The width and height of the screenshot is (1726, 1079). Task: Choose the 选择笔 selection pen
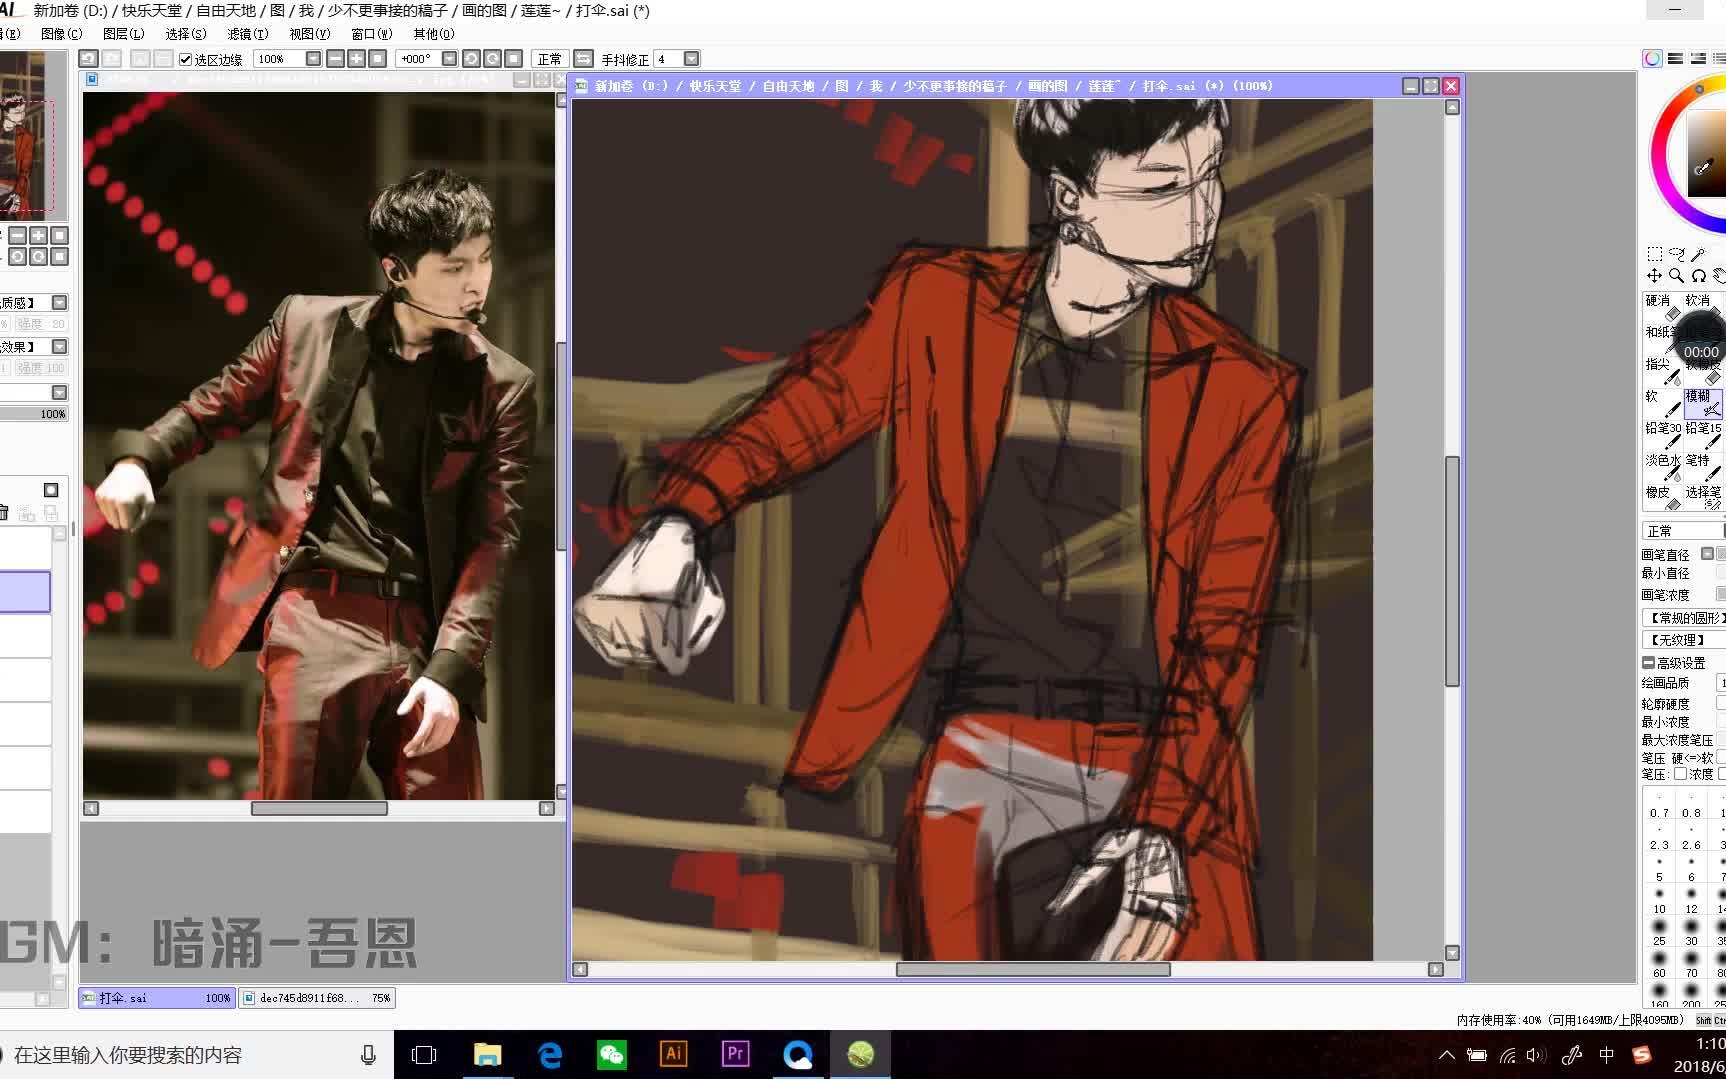point(1703,499)
